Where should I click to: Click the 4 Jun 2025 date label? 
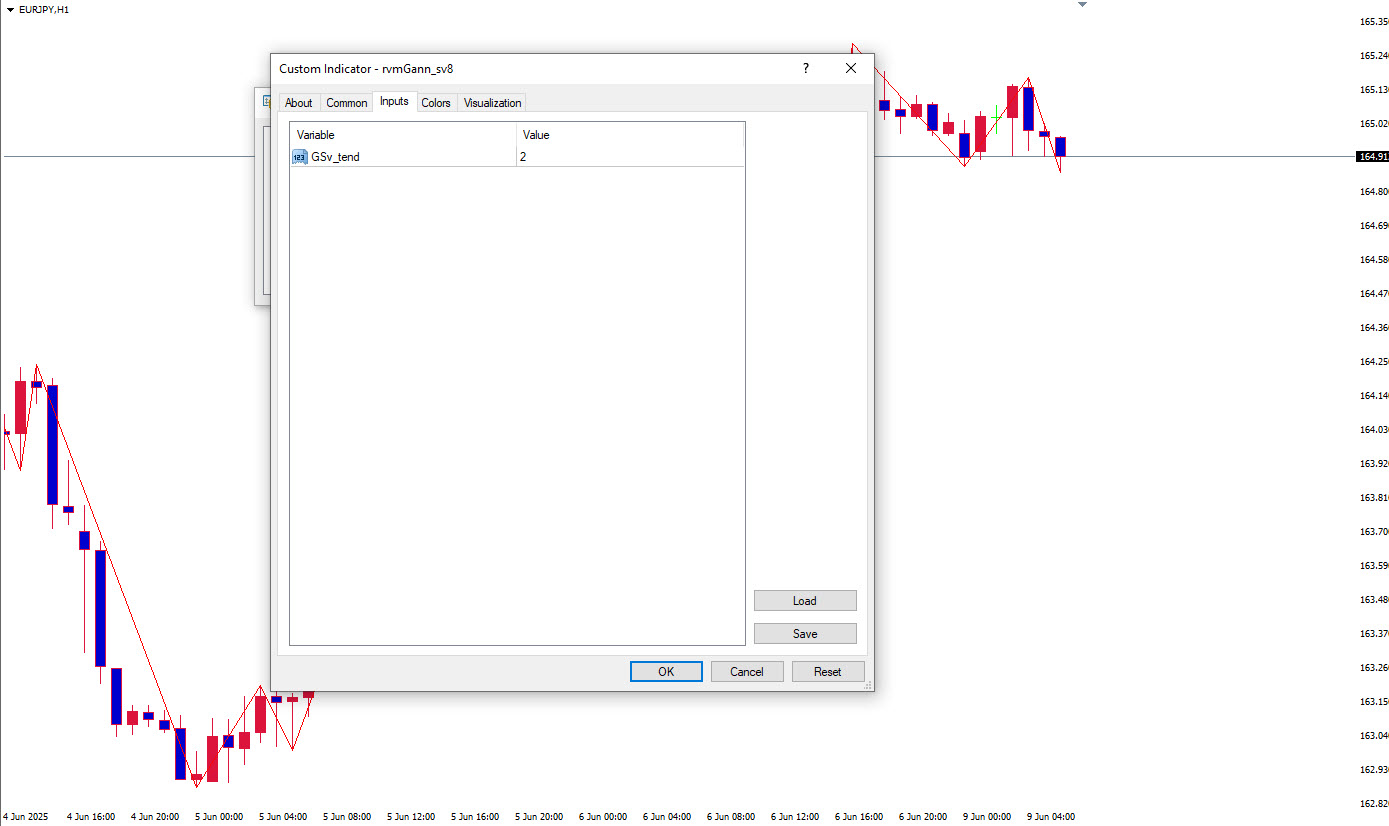coord(27,817)
